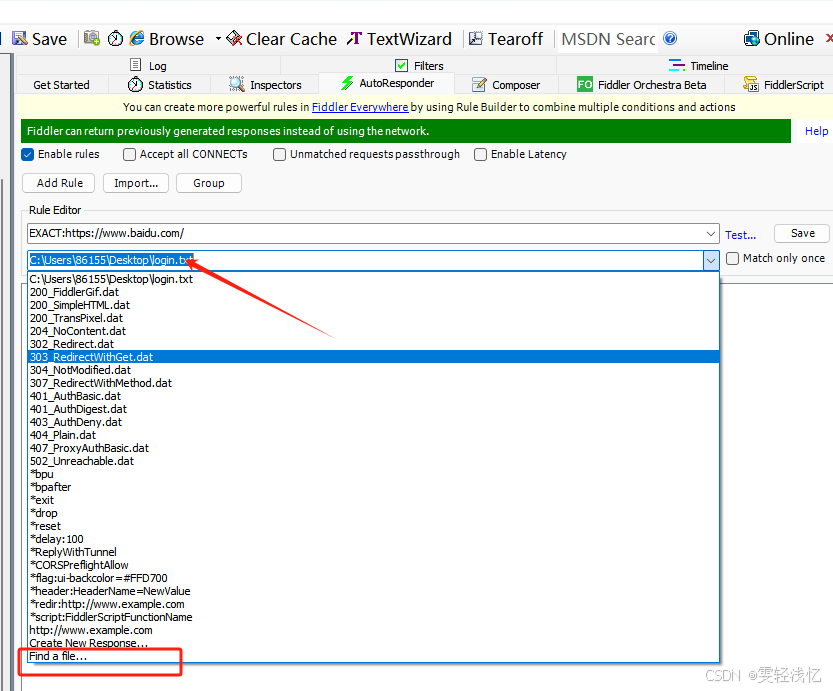The height and width of the screenshot is (691, 833).
Task: Click the Save toolbar icon
Action: pos(20,39)
